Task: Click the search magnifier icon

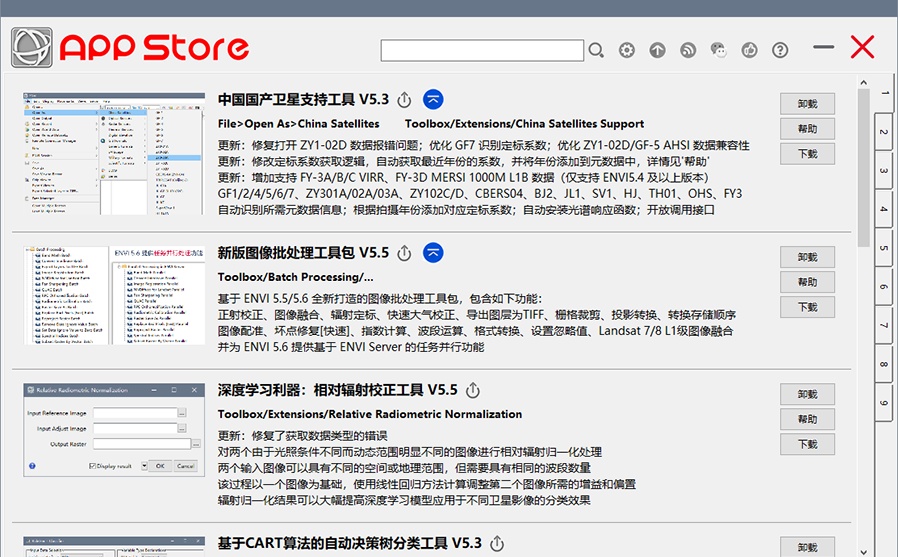Action: [596, 50]
